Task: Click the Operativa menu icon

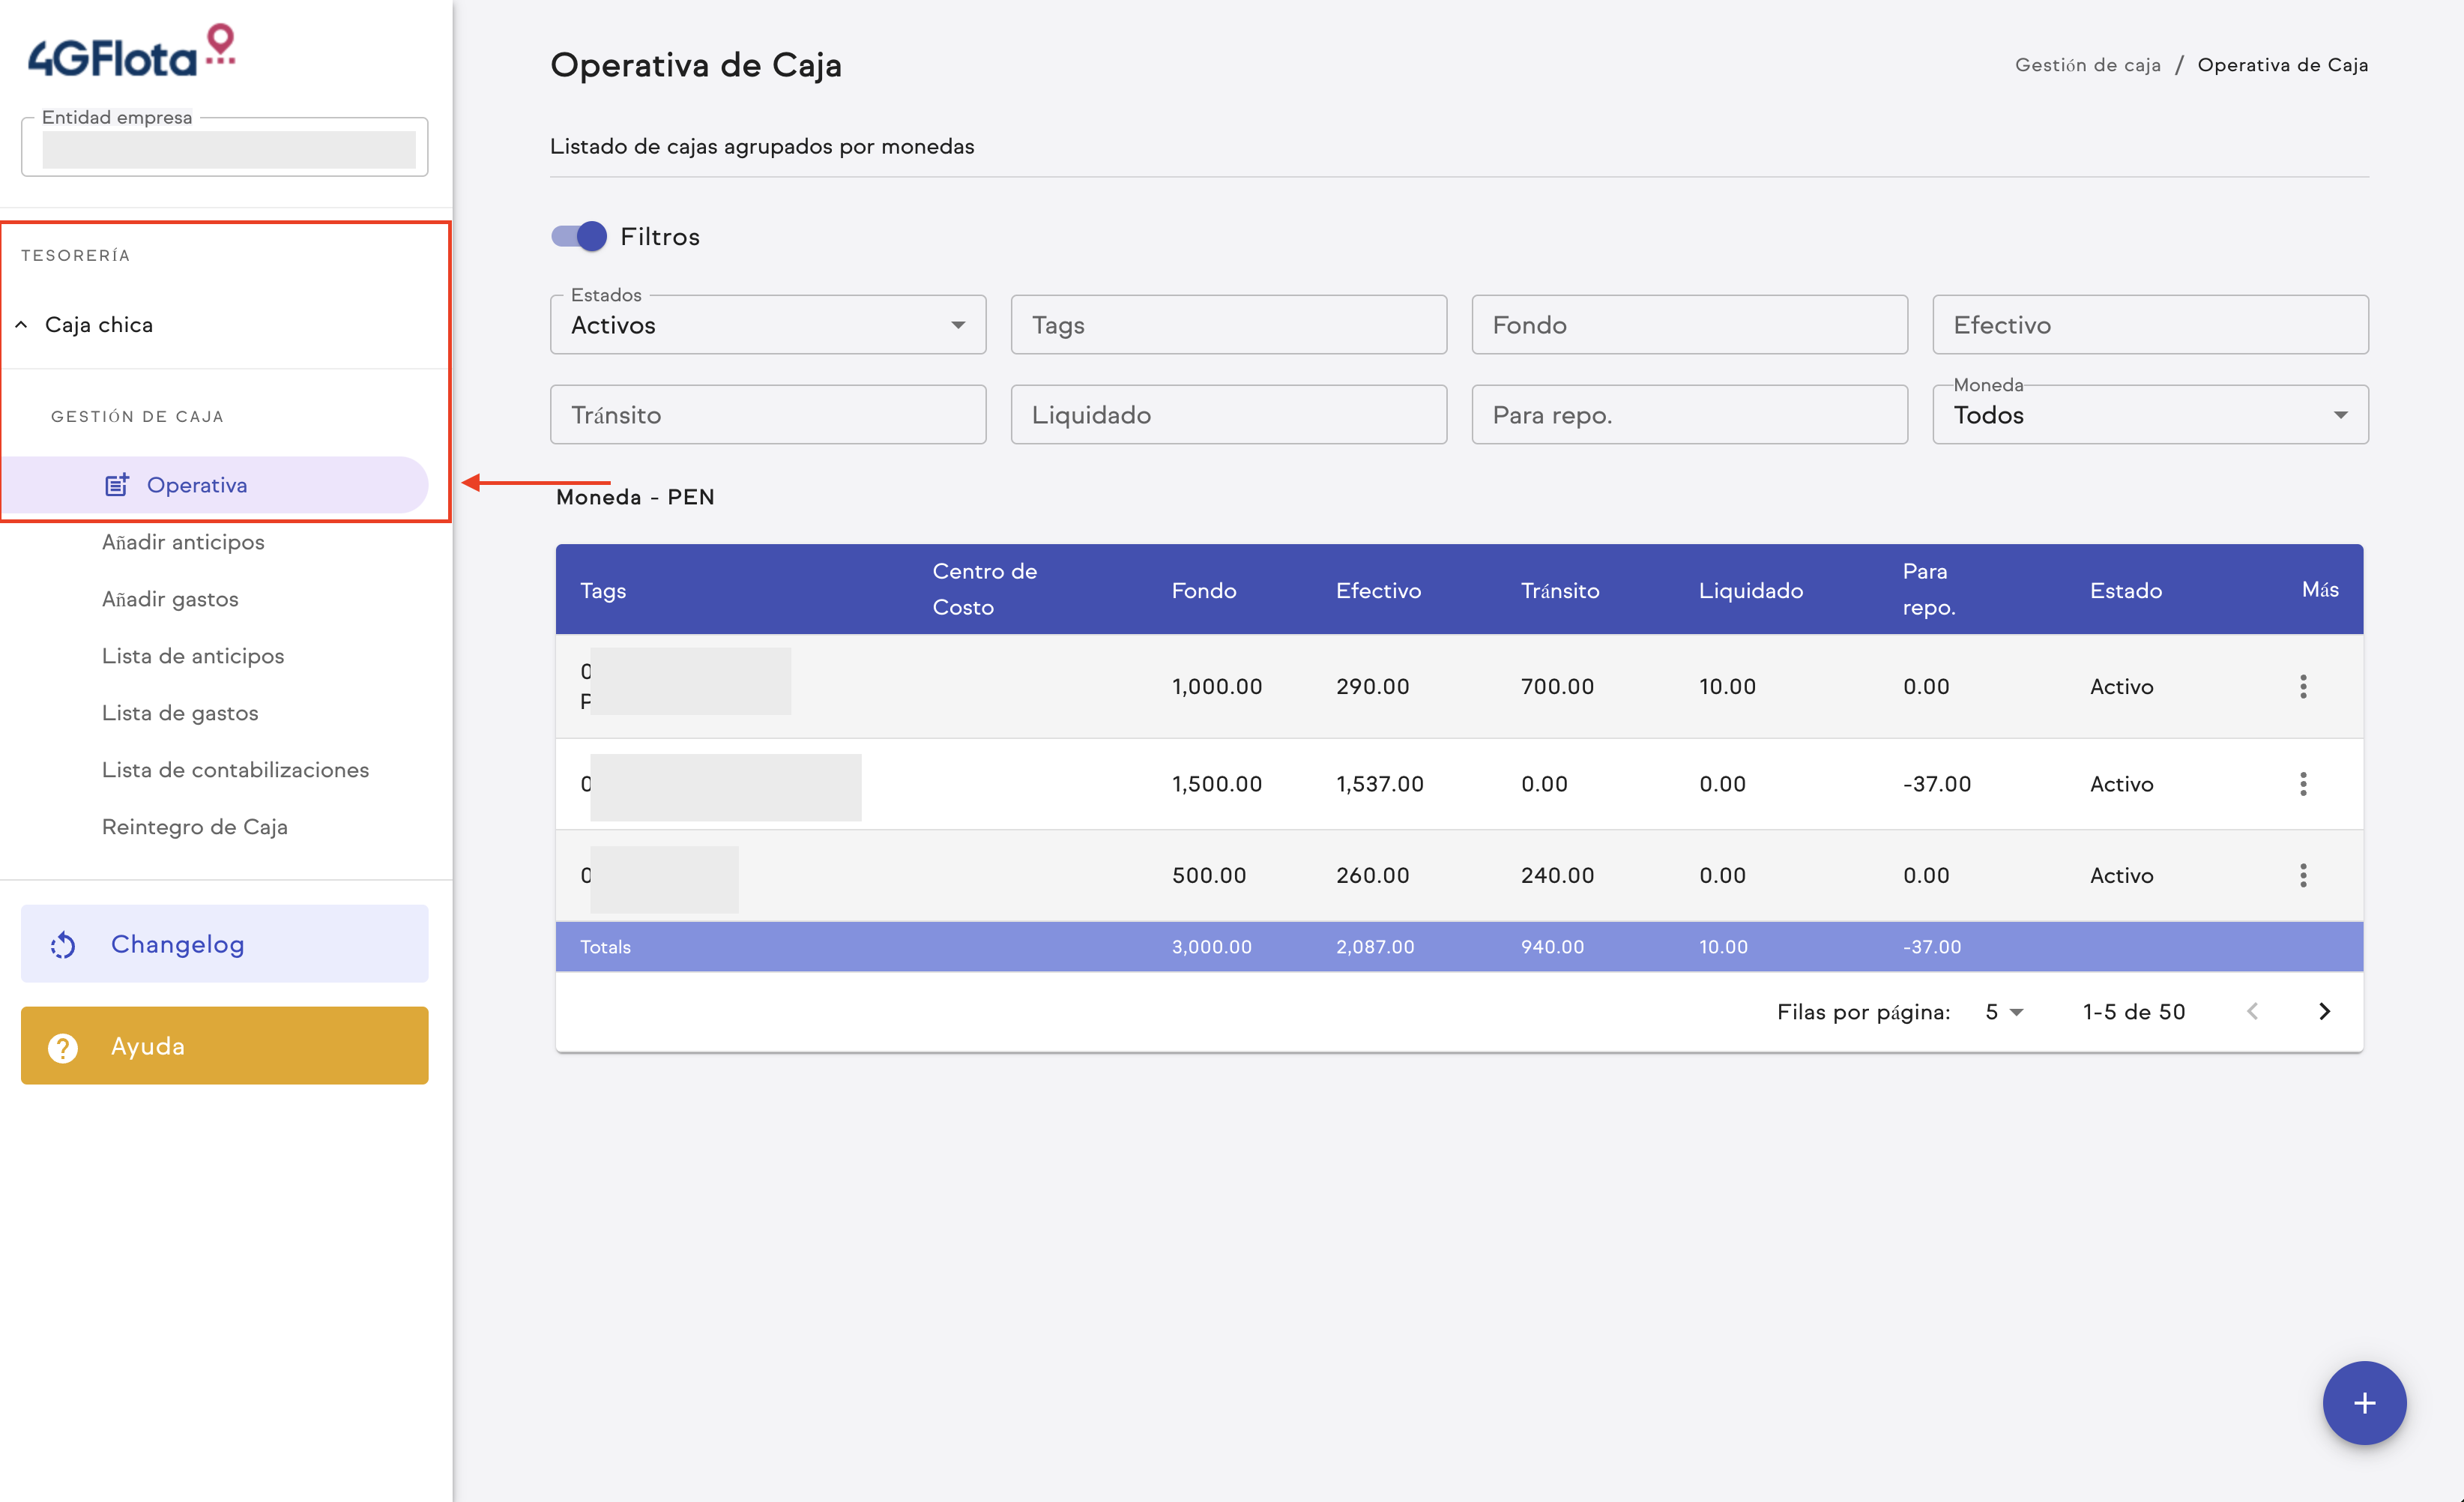Action: click(117, 485)
